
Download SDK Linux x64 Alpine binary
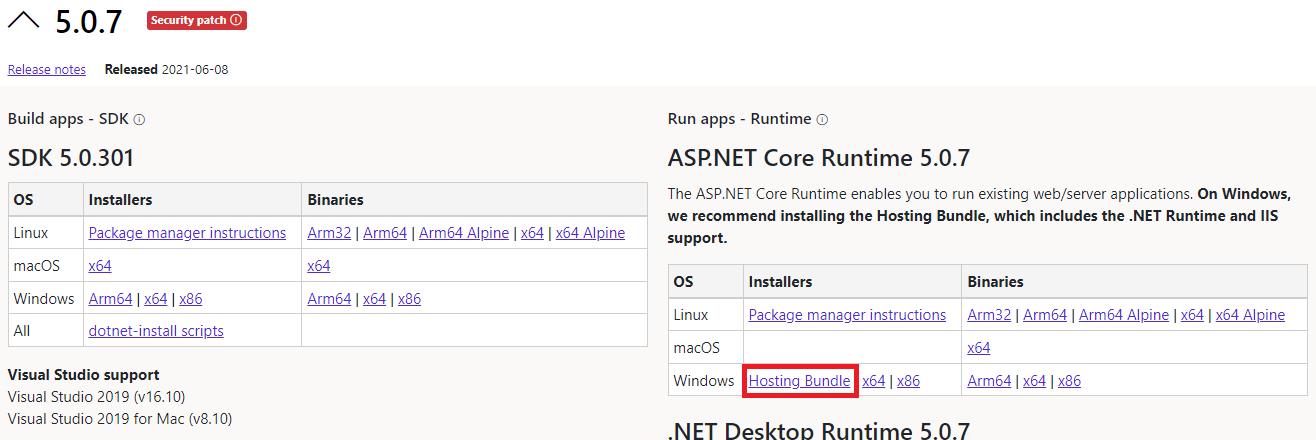pos(590,233)
